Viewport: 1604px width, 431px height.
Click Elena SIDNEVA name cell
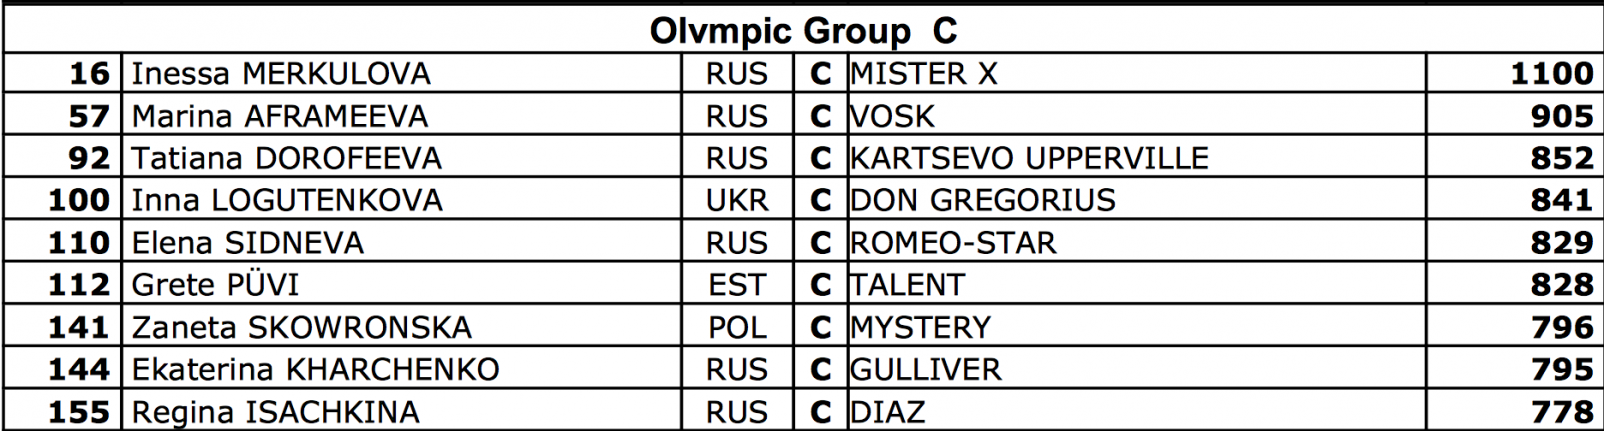(248, 244)
